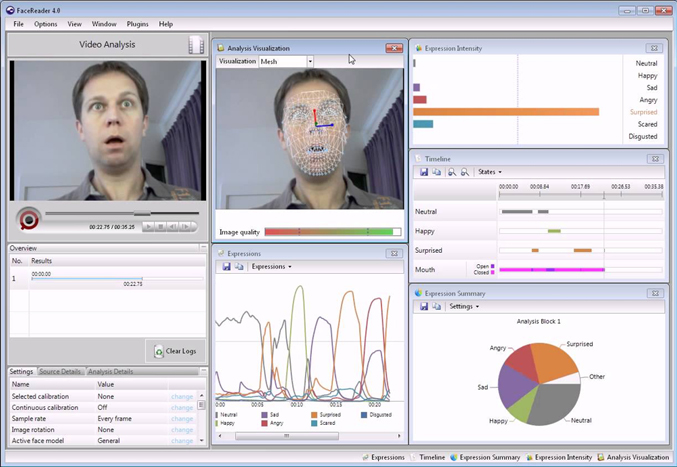Save the Expression Summary pie chart
The image size is (677, 467).
coord(424,306)
